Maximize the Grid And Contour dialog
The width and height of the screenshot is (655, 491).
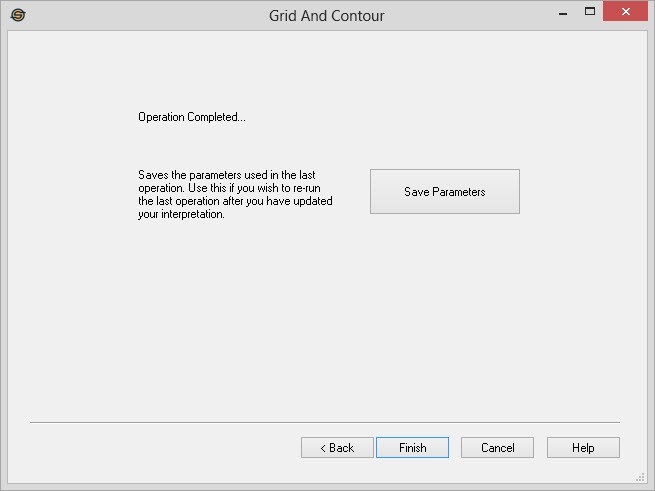tap(590, 12)
